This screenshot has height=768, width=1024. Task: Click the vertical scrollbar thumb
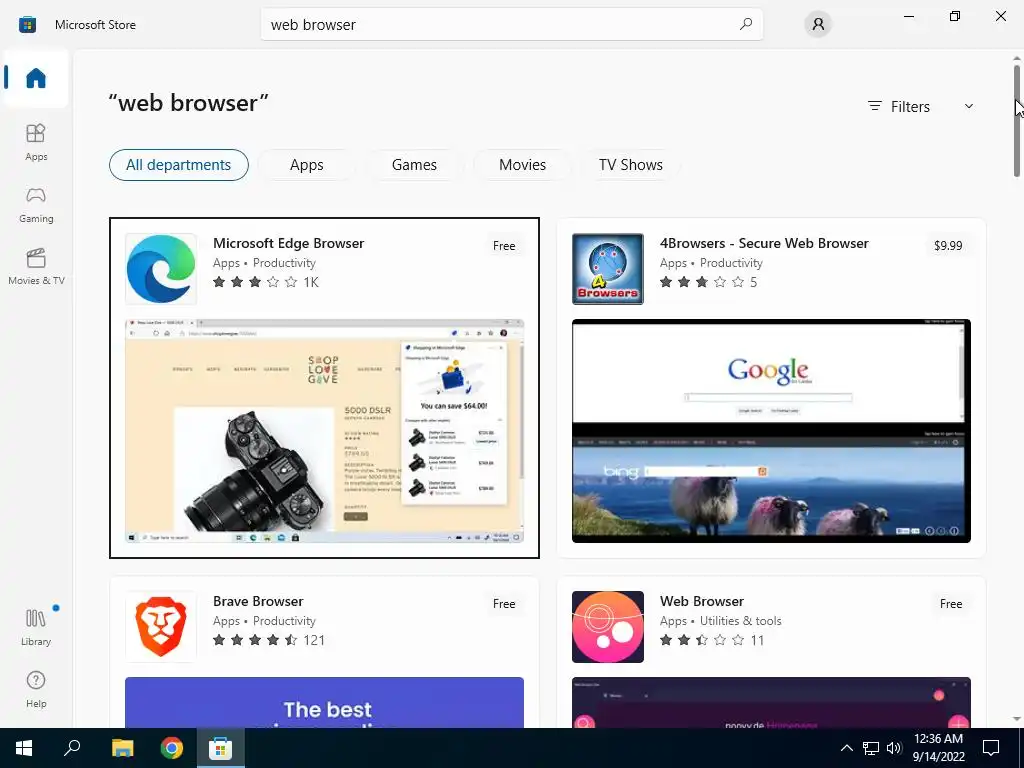(1017, 121)
